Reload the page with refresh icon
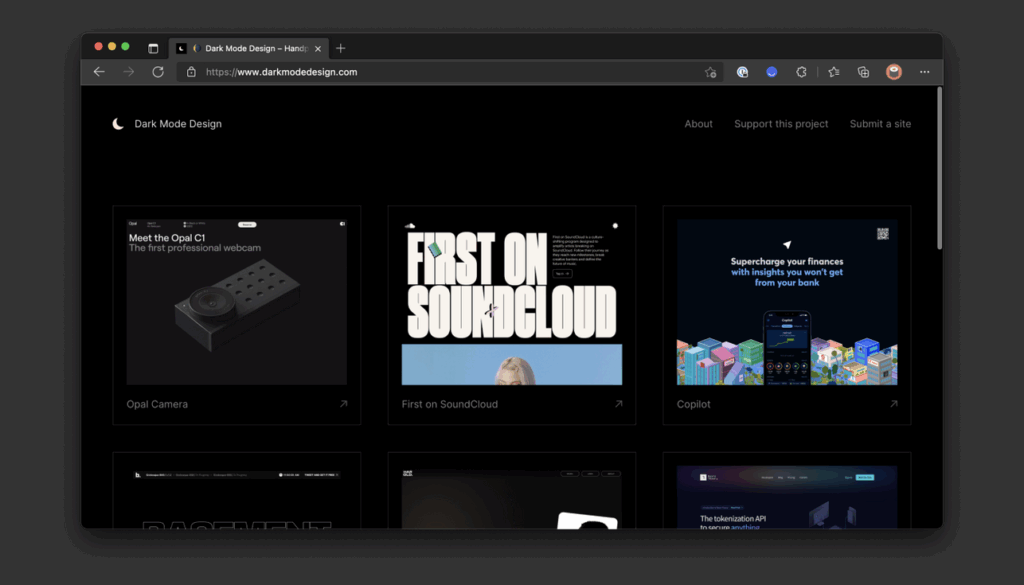The image size is (1024, 585). coord(158,72)
